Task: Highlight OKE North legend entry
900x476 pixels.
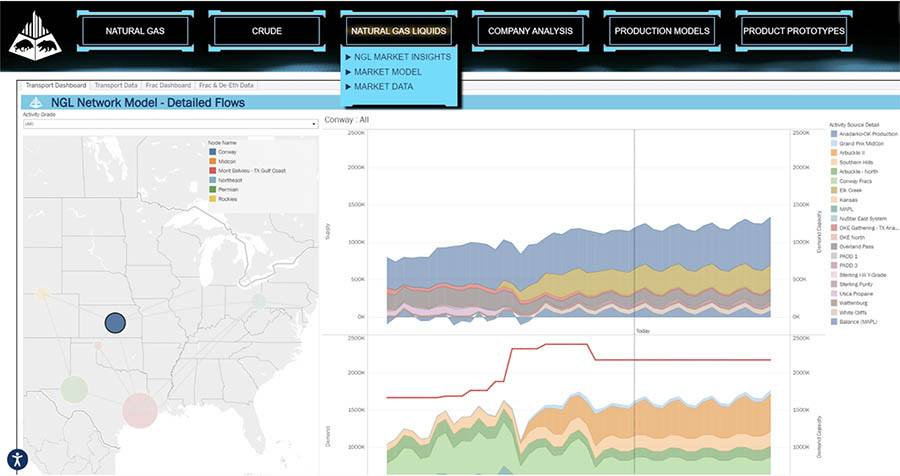Action: coord(848,237)
